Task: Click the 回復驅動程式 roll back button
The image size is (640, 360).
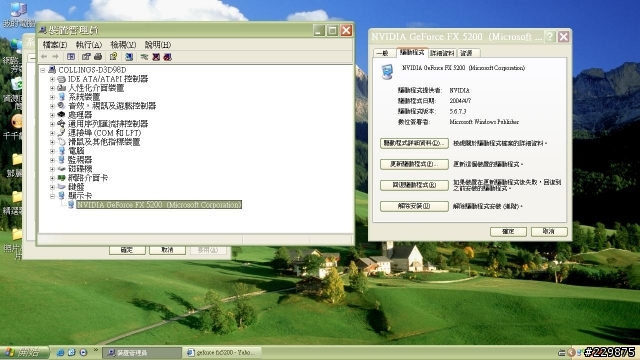Action: (414, 185)
